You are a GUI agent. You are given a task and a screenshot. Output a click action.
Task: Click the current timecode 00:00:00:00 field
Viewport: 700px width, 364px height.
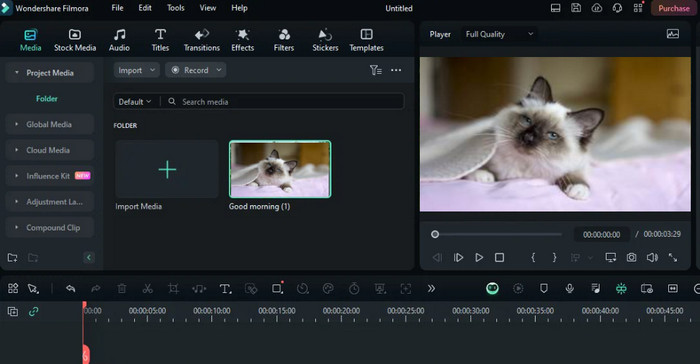click(x=601, y=234)
